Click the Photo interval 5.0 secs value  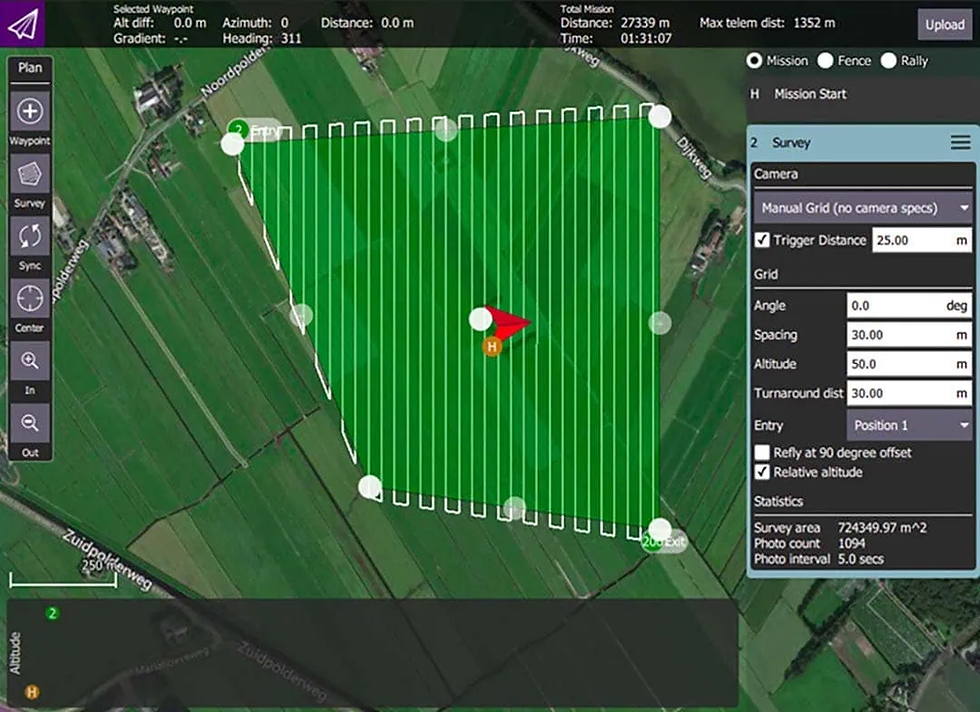[861, 559]
